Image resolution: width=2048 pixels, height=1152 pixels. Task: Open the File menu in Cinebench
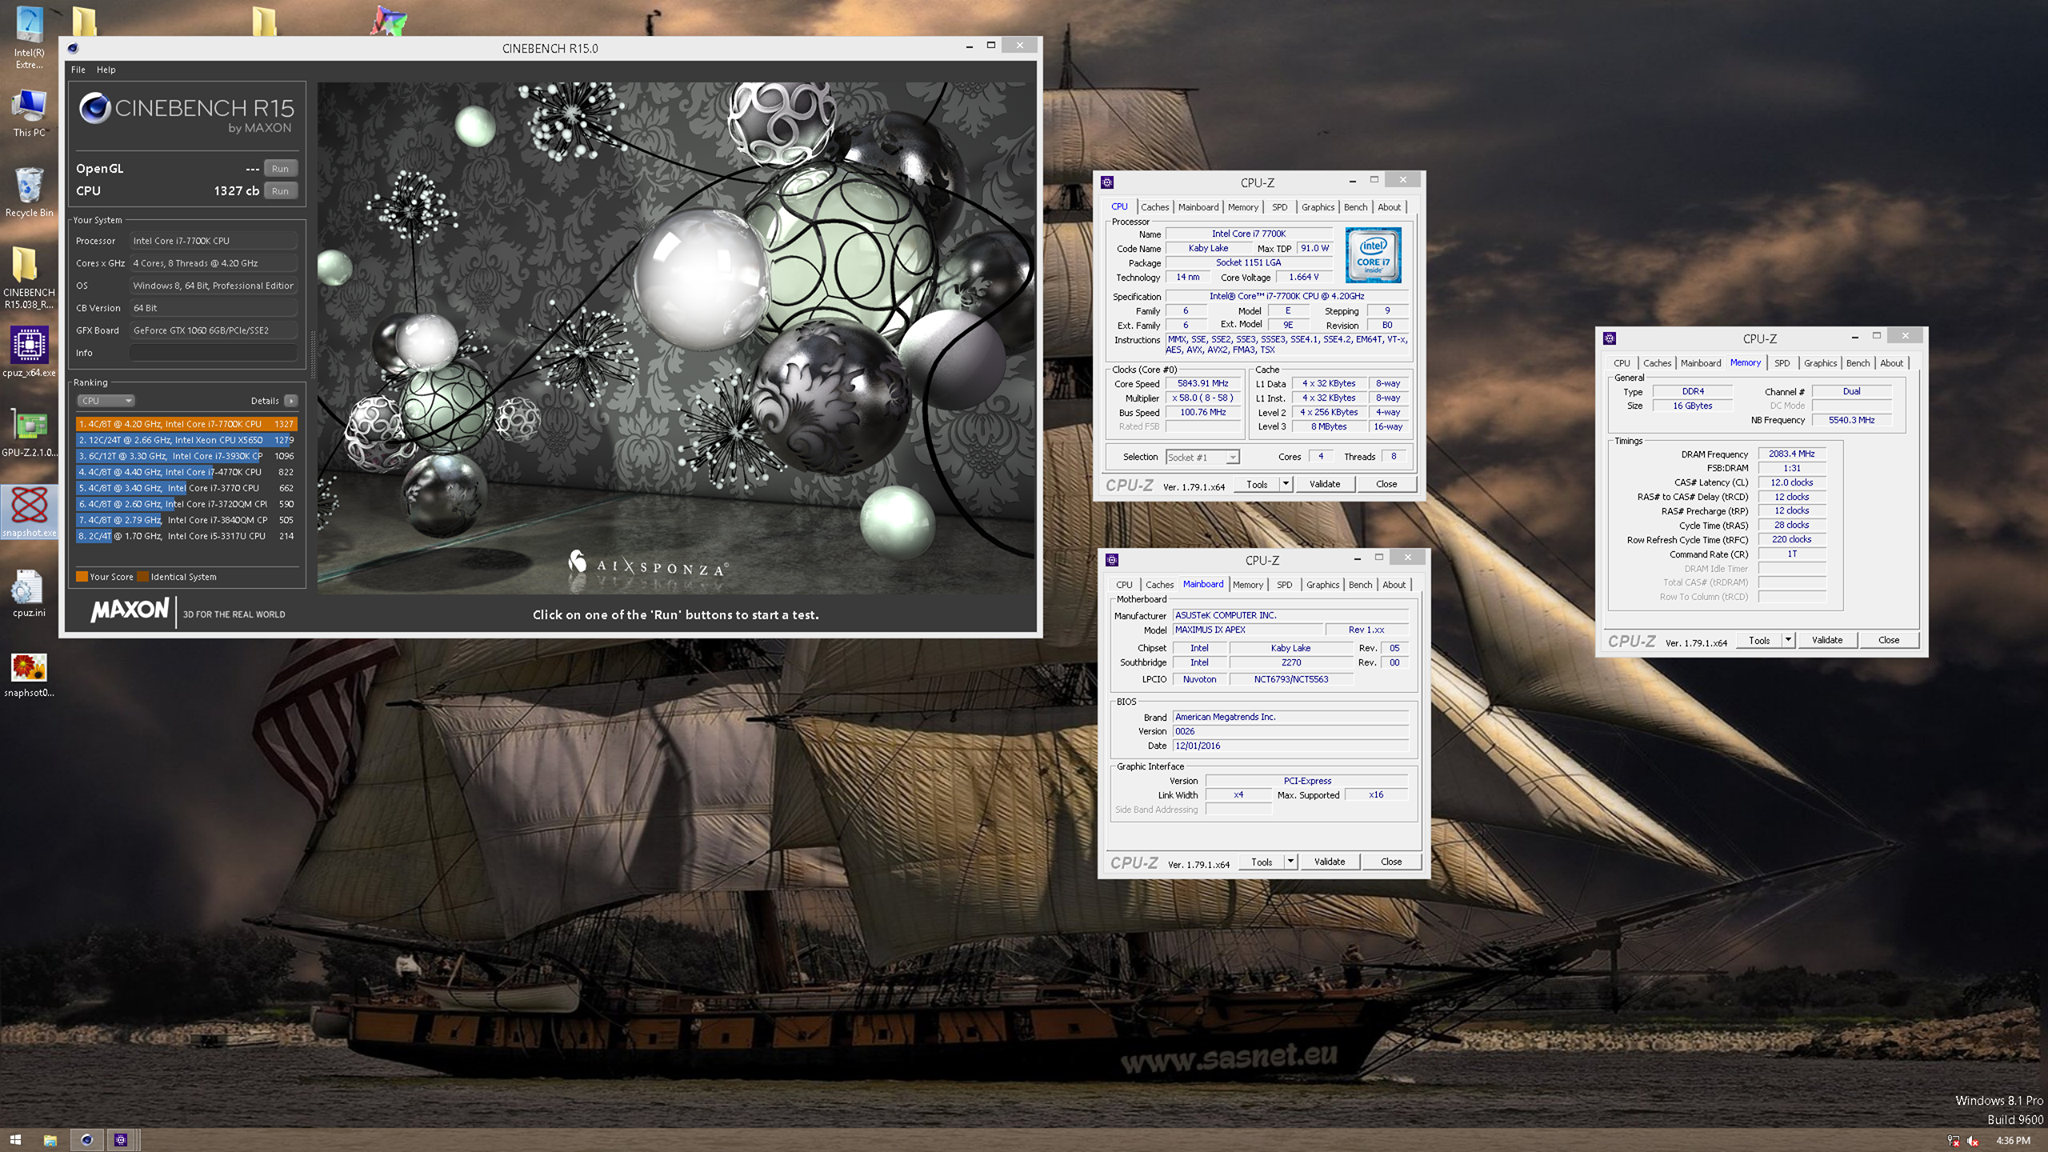(x=78, y=70)
